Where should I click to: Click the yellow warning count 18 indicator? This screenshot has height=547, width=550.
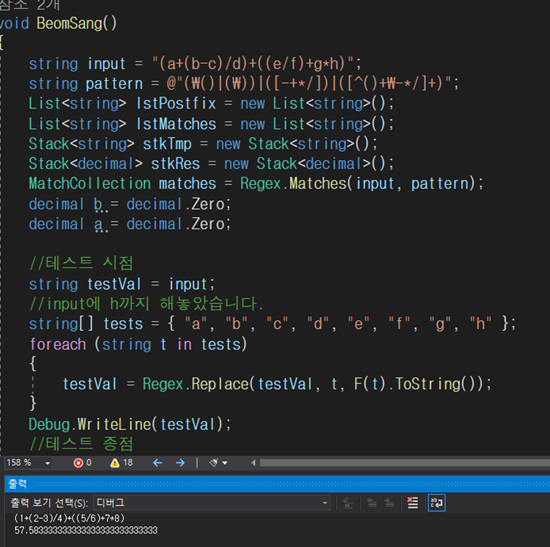pyautogui.click(x=121, y=463)
